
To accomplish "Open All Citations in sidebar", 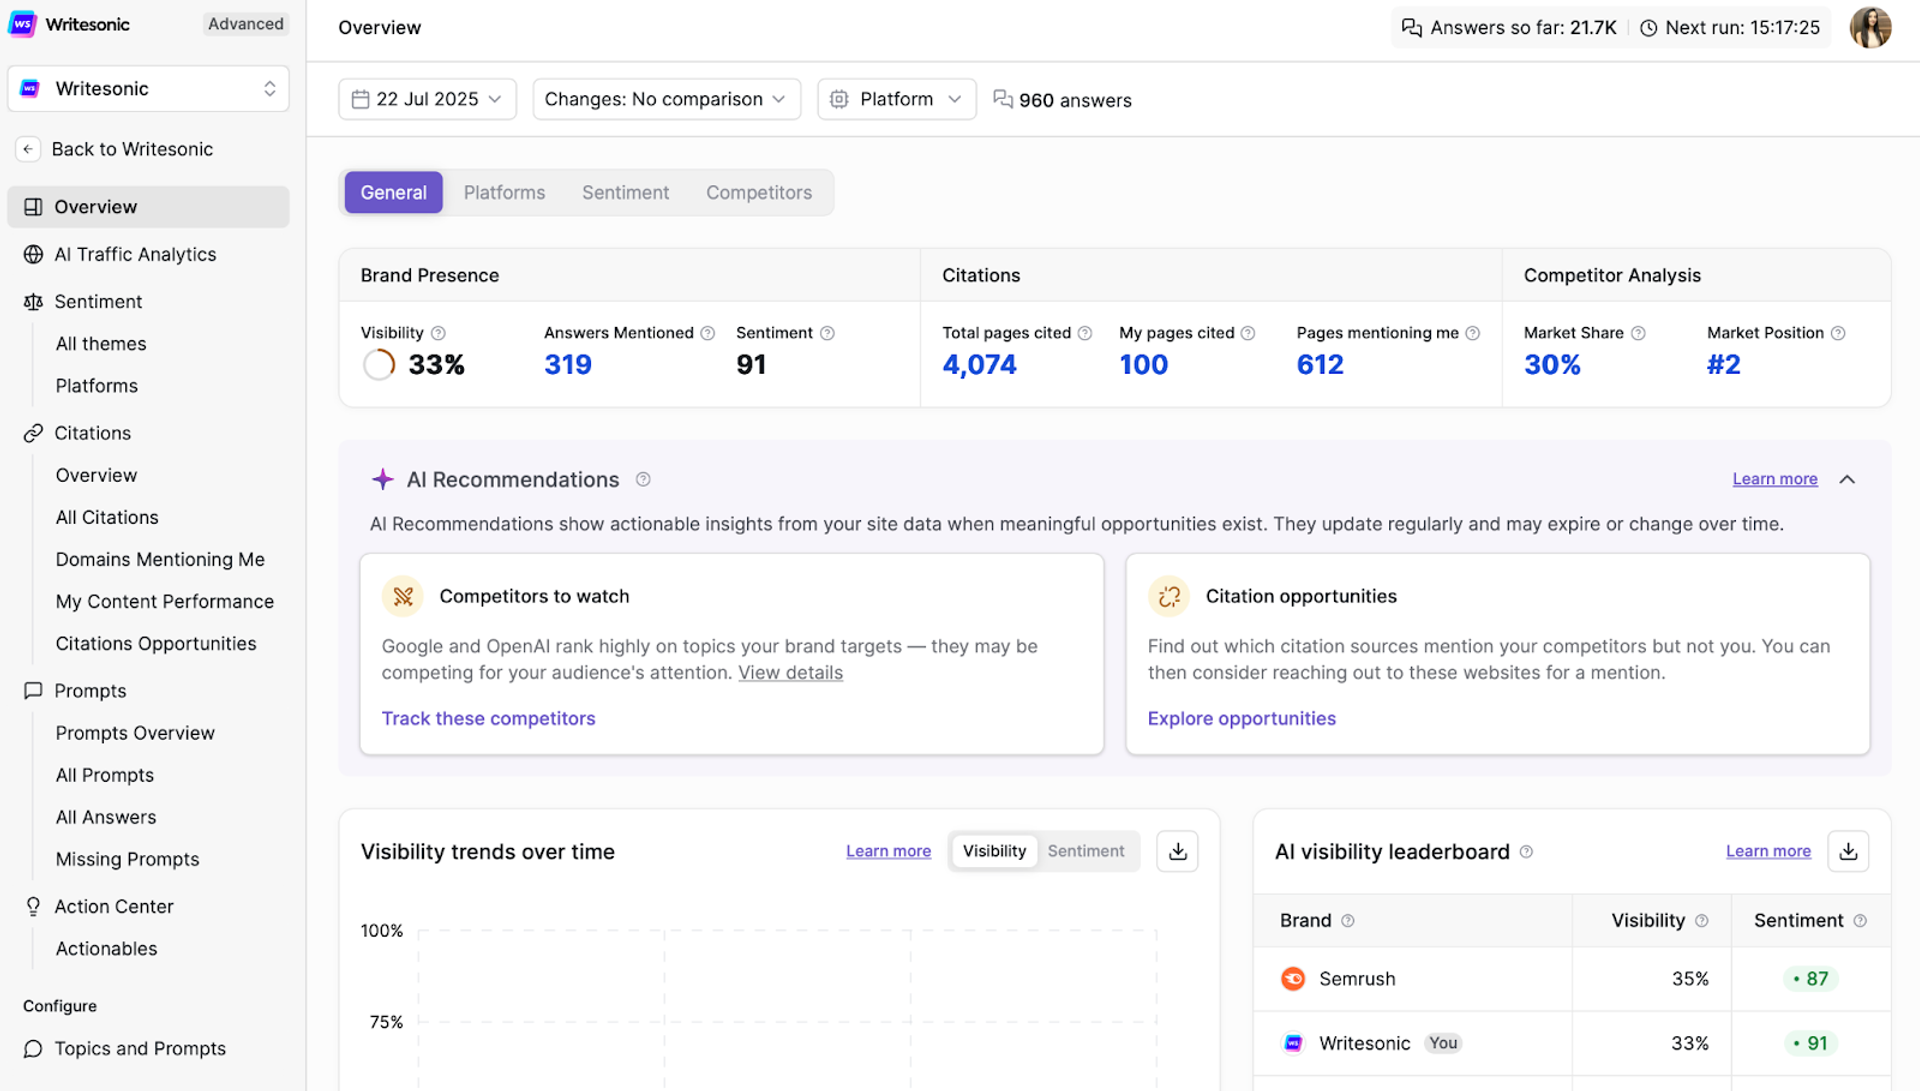I will [x=107, y=517].
